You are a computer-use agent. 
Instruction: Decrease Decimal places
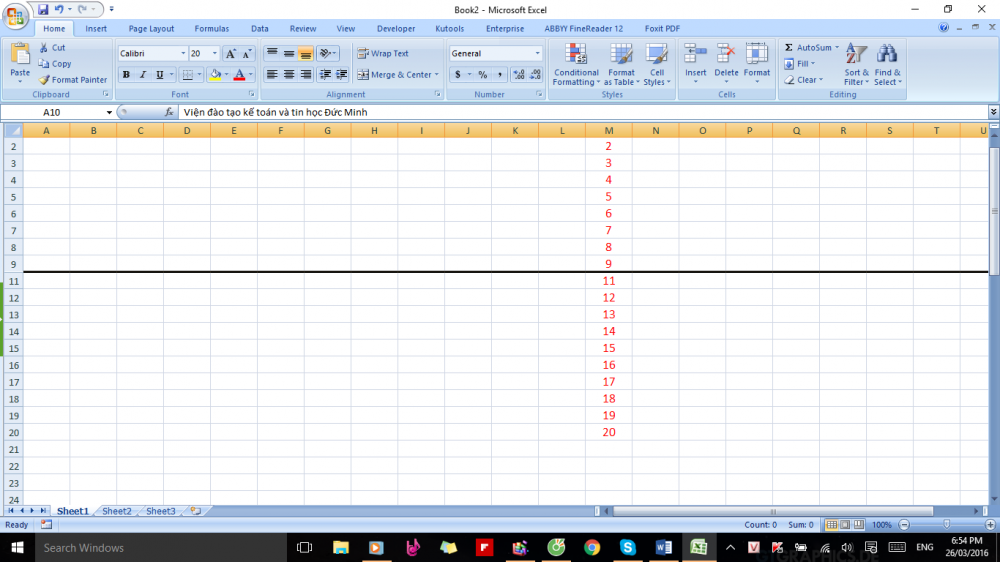pyautogui.click(x=535, y=75)
